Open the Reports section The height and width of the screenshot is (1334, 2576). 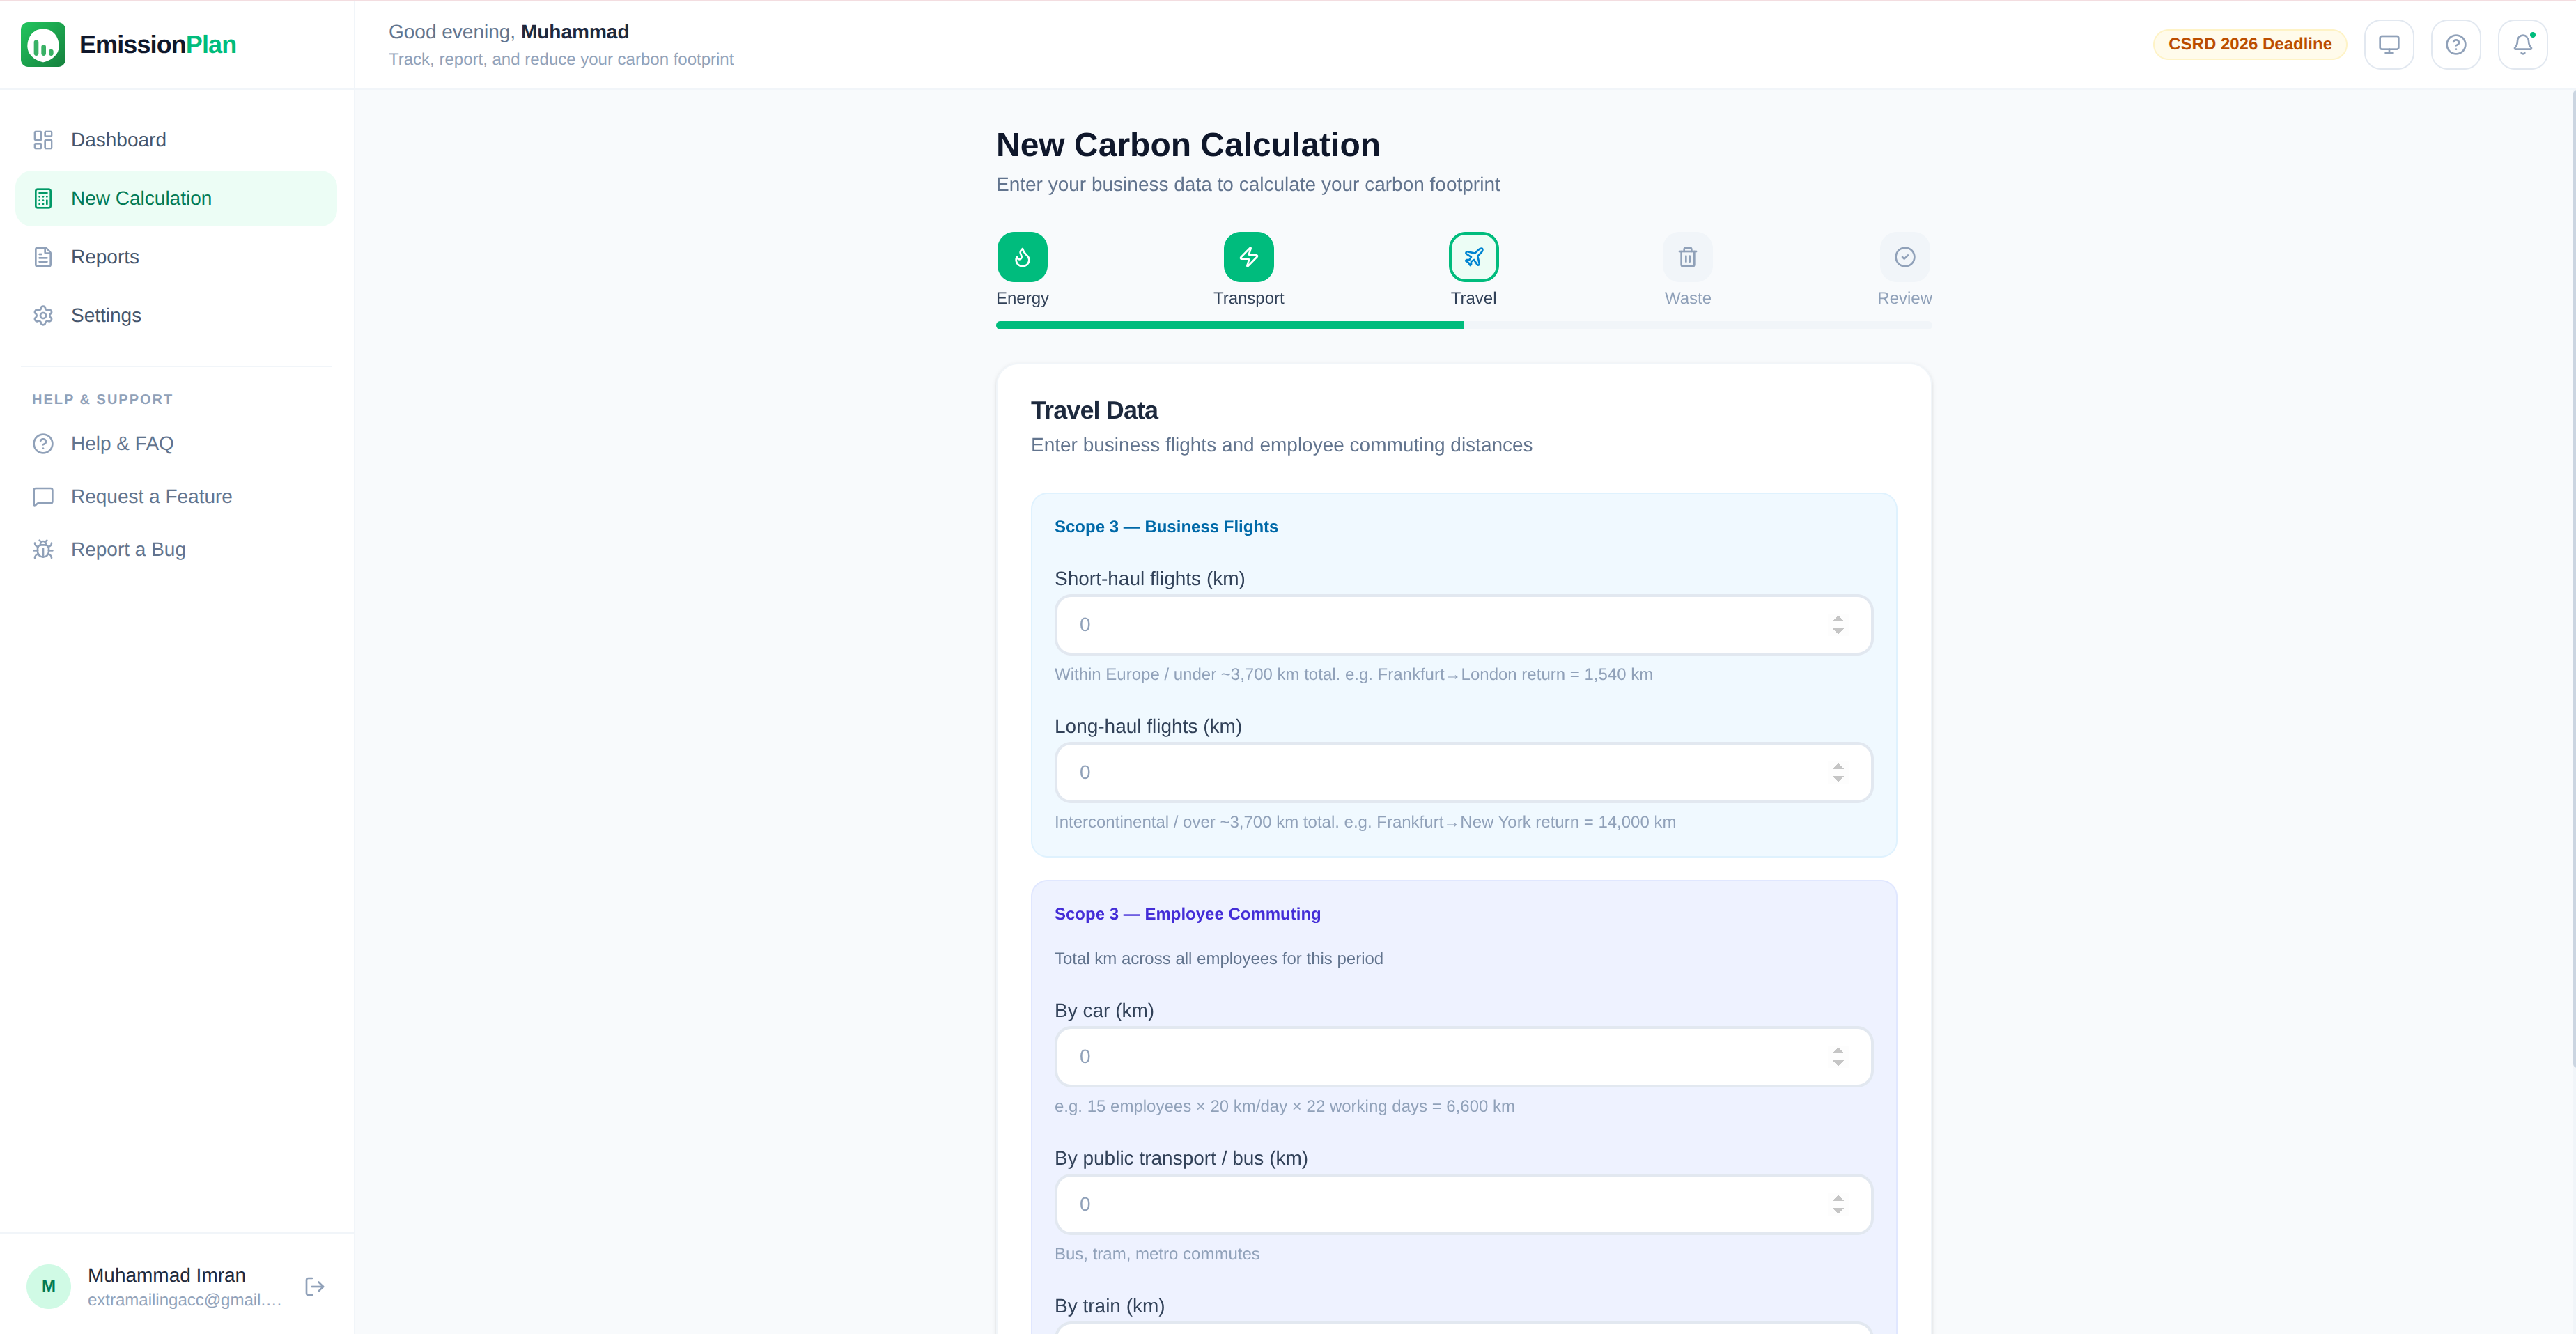pos(176,257)
